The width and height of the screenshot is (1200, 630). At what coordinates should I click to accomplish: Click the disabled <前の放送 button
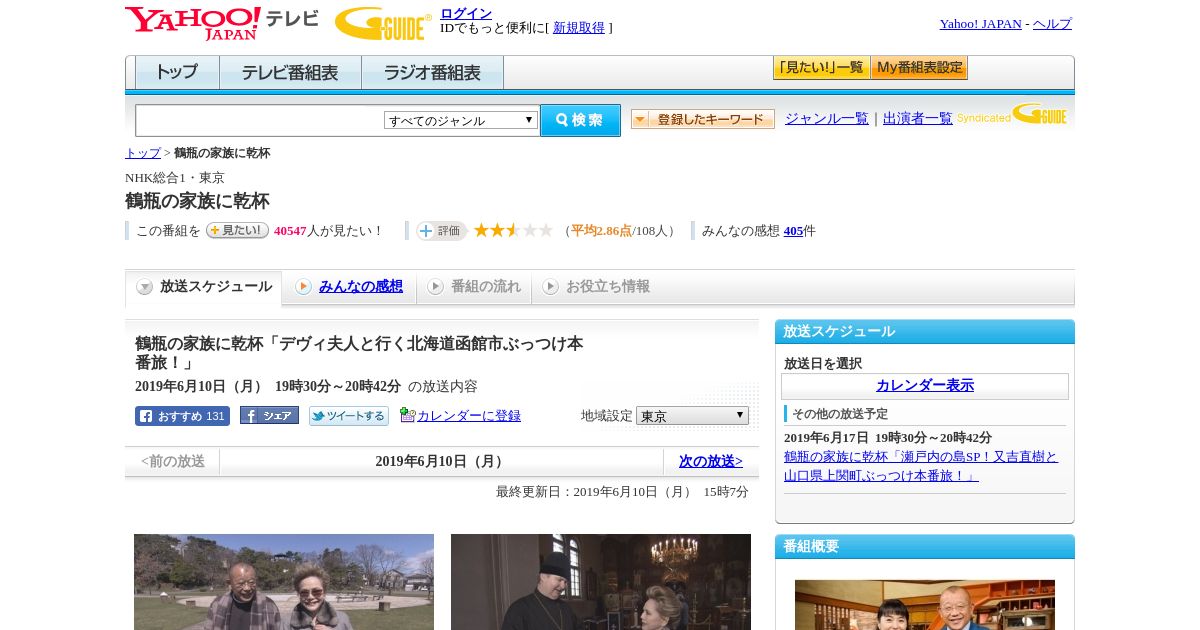173,461
